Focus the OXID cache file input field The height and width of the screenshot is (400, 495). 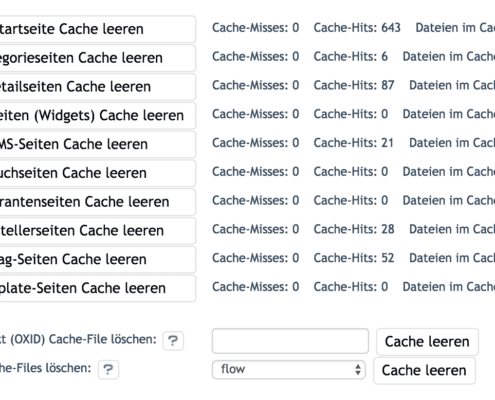[290, 341]
